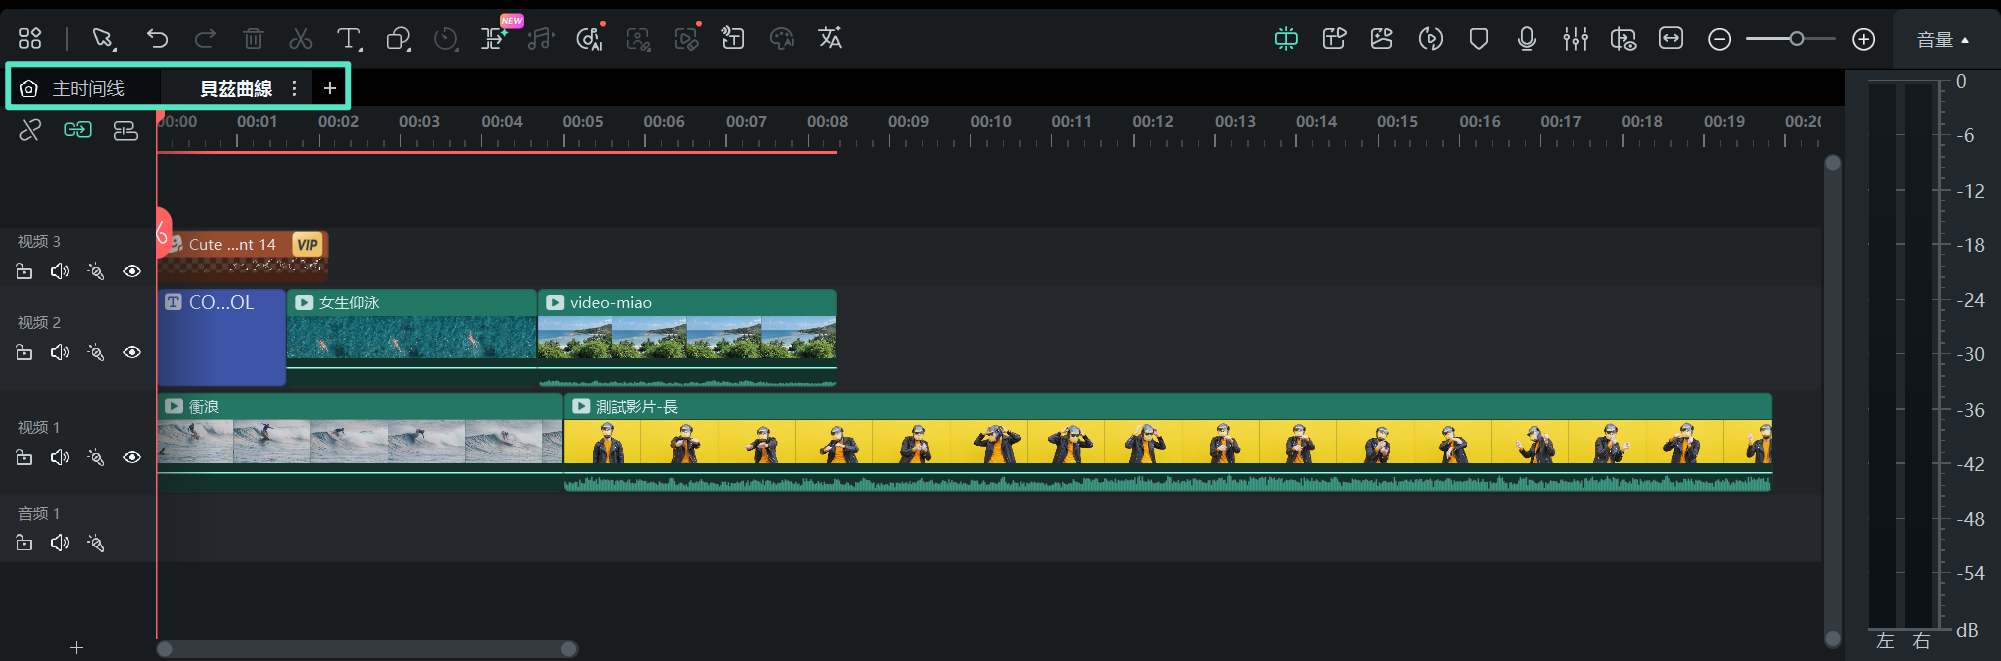Select the video-miao clip on 视频 2
2001x661 pixels.
coord(686,337)
